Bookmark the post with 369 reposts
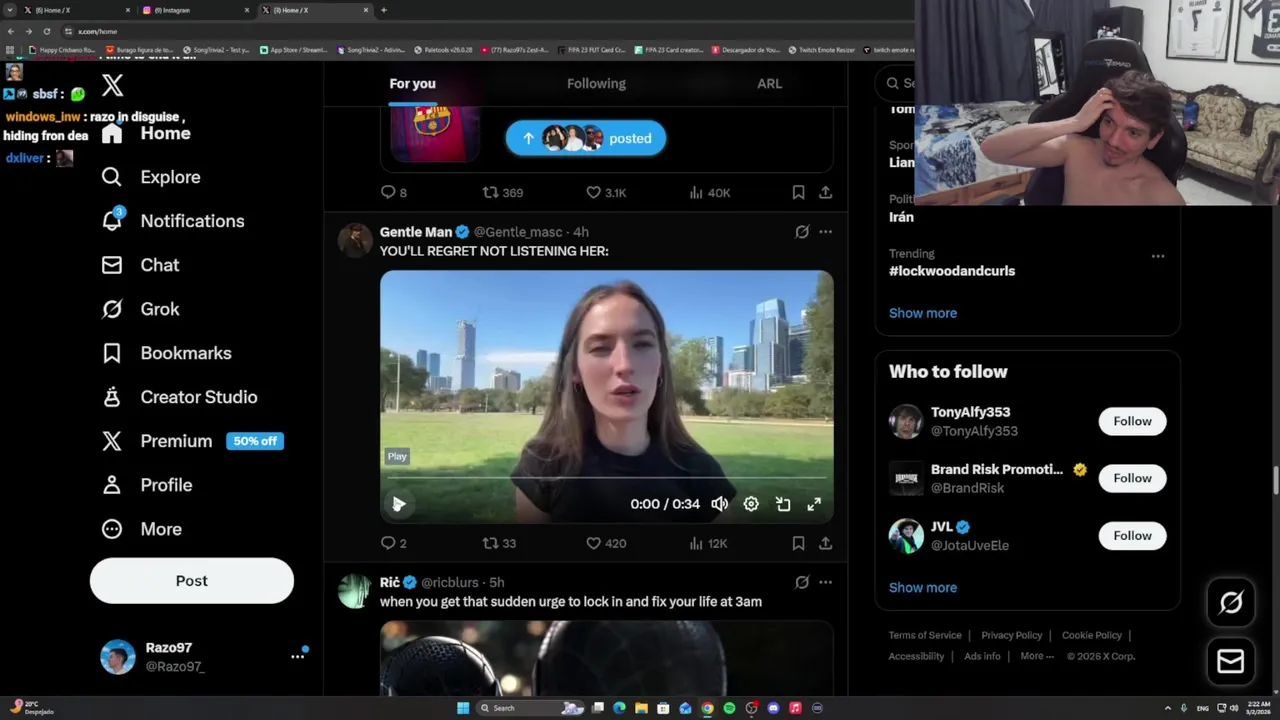Screen dimensions: 1280x720 coord(798,192)
